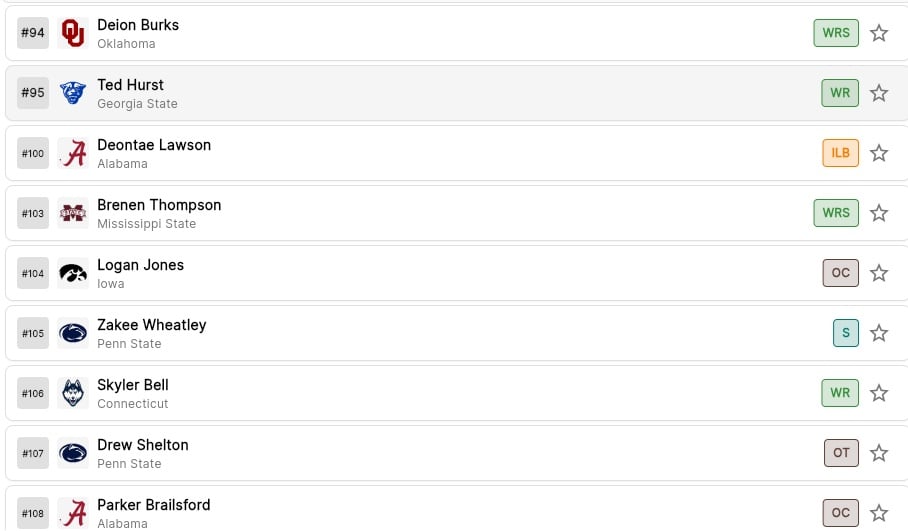Click the Oklahoma Sooners logo icon
This screenshot has height=531, width=908.
click(x=73, y=33)
